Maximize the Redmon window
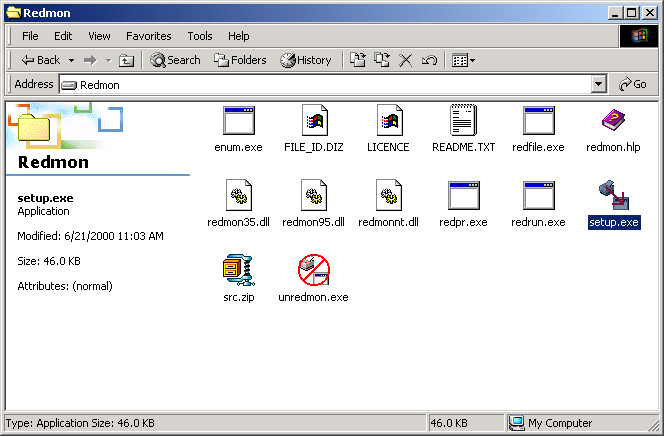The height and width of the screenshot is (436, 664). pos(631,13)
